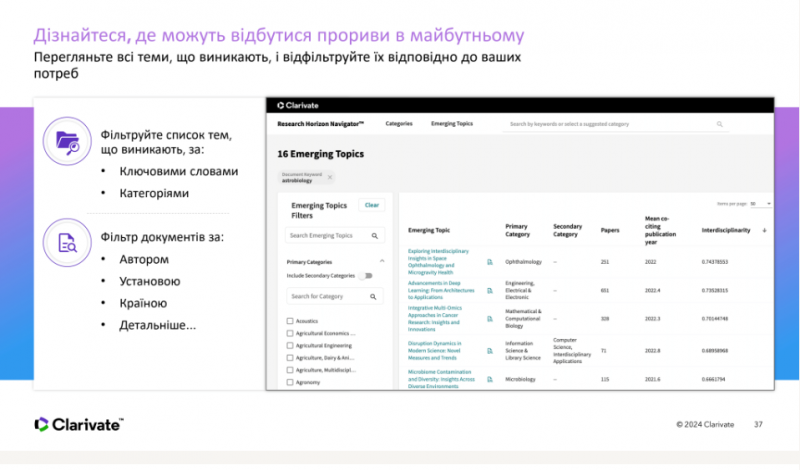Click the Microbiology primary category cell

click(520, 379)
